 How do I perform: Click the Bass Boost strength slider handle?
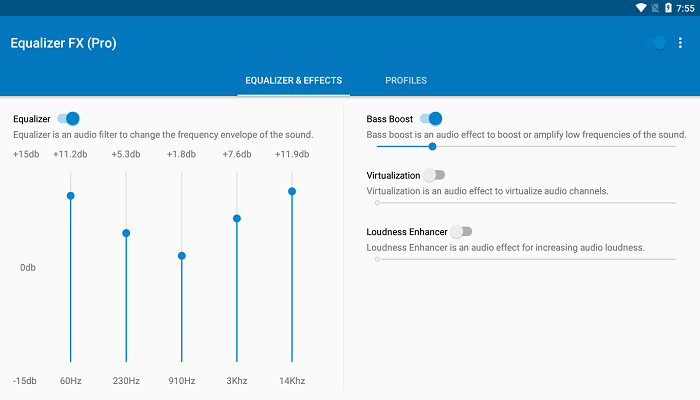(x=432, y=146)
